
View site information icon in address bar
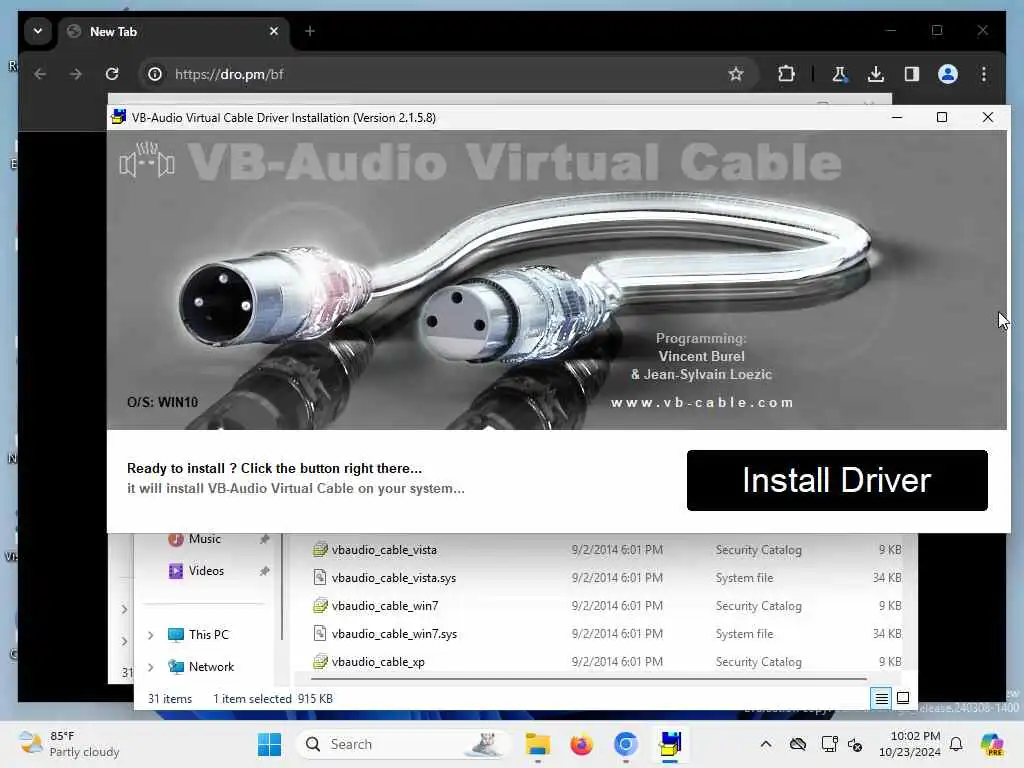(155, 74)
